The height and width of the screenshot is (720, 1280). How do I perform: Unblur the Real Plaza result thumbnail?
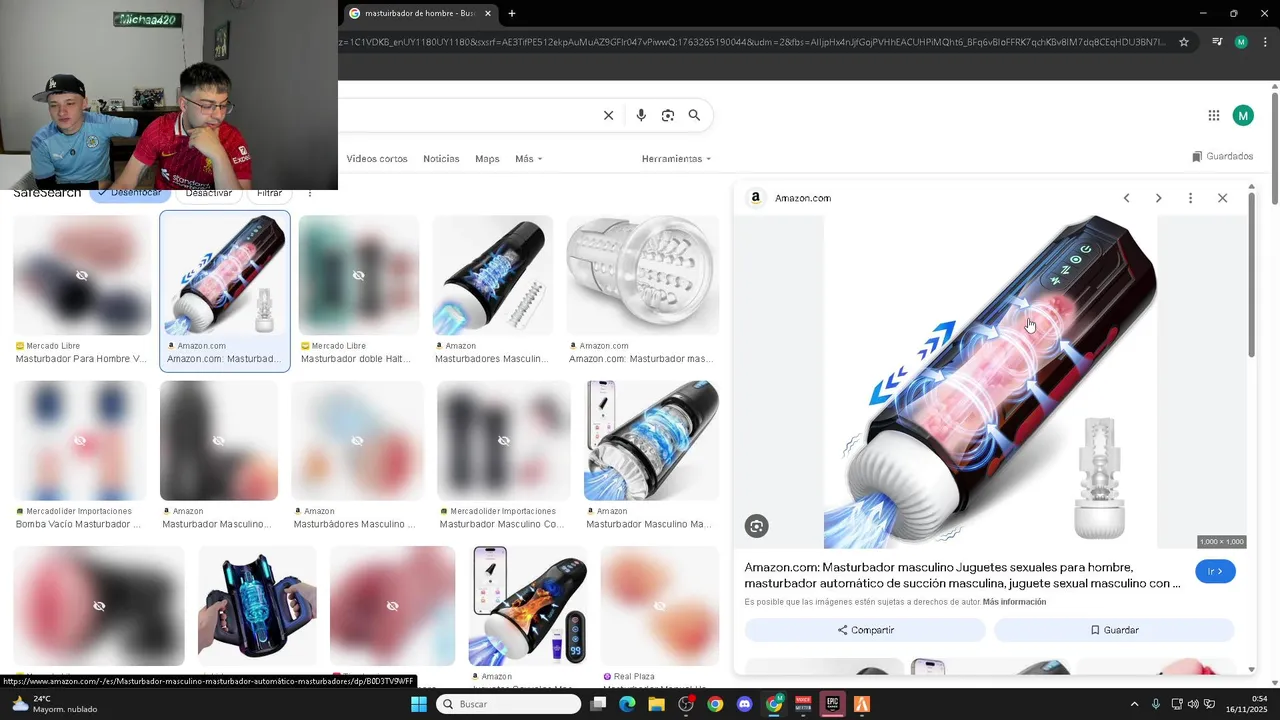click(x=660, y=606)
